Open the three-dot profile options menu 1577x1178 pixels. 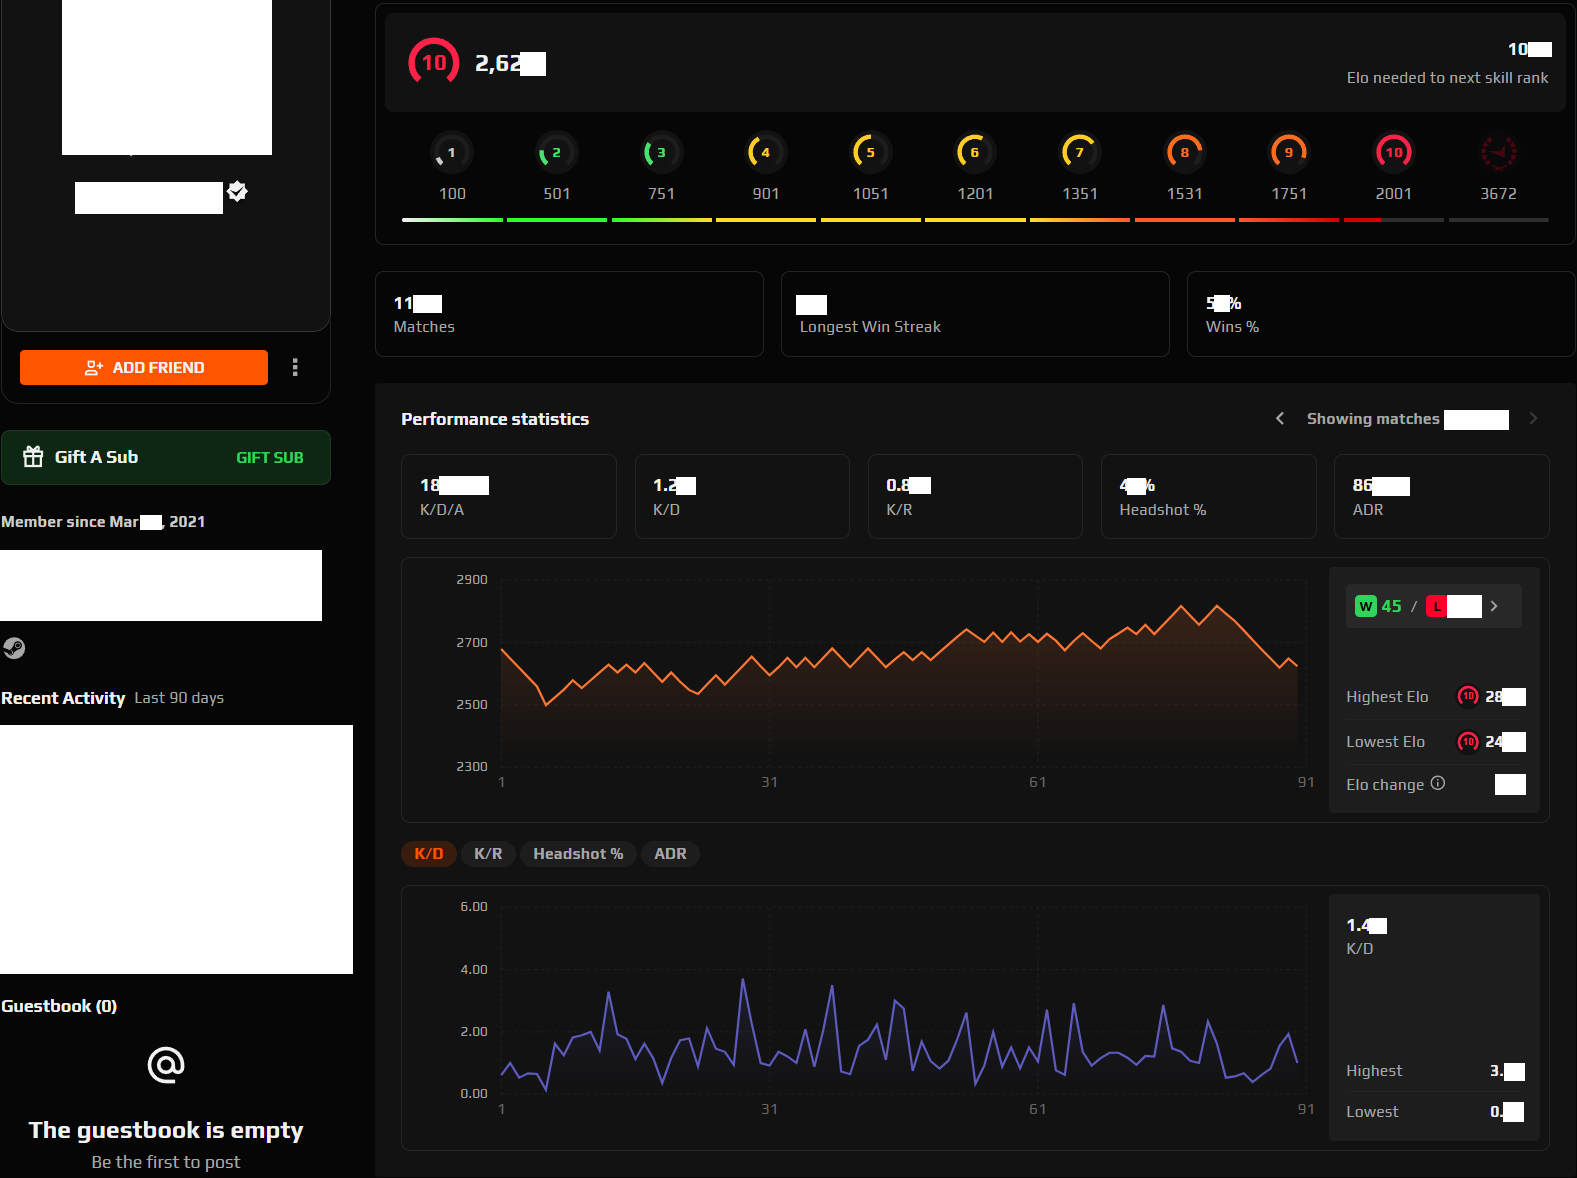click(295, 367)
